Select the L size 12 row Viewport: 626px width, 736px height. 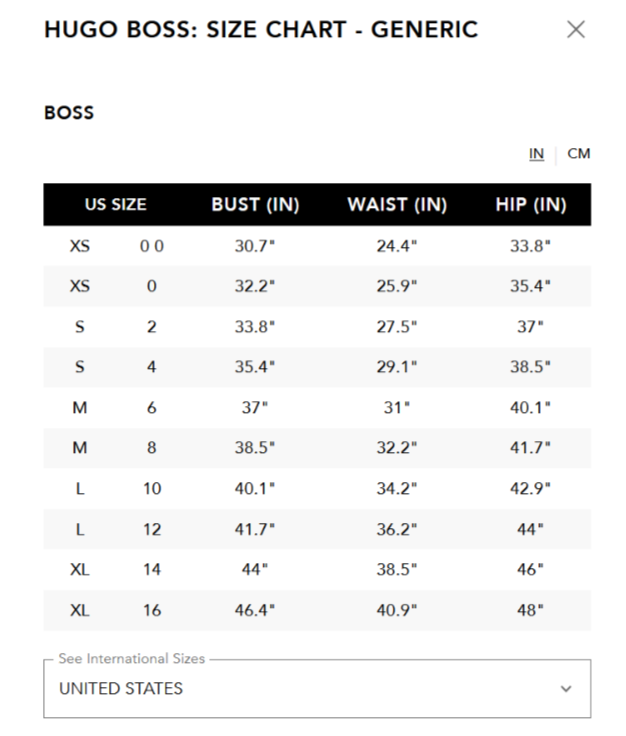pos(316,529)
